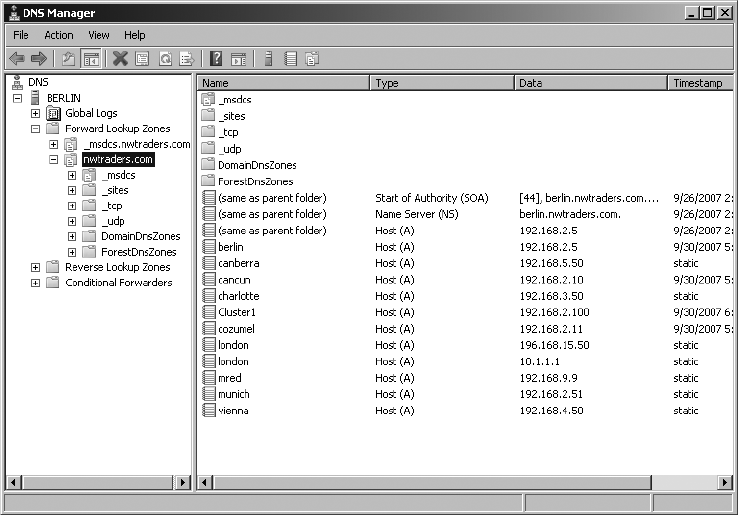Click the Delete (X) toolbar icon
This screenshot has width=738, height=515.
pyautogui.click(x=120, y=59)
